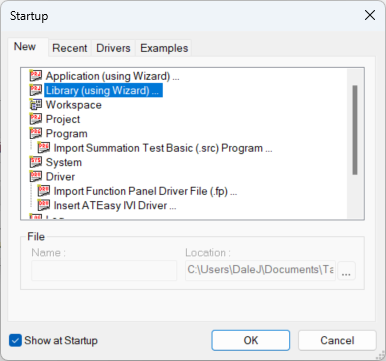Uncheck the Show at Startup checkbox

pyautogui.click(x=15, y=340)
